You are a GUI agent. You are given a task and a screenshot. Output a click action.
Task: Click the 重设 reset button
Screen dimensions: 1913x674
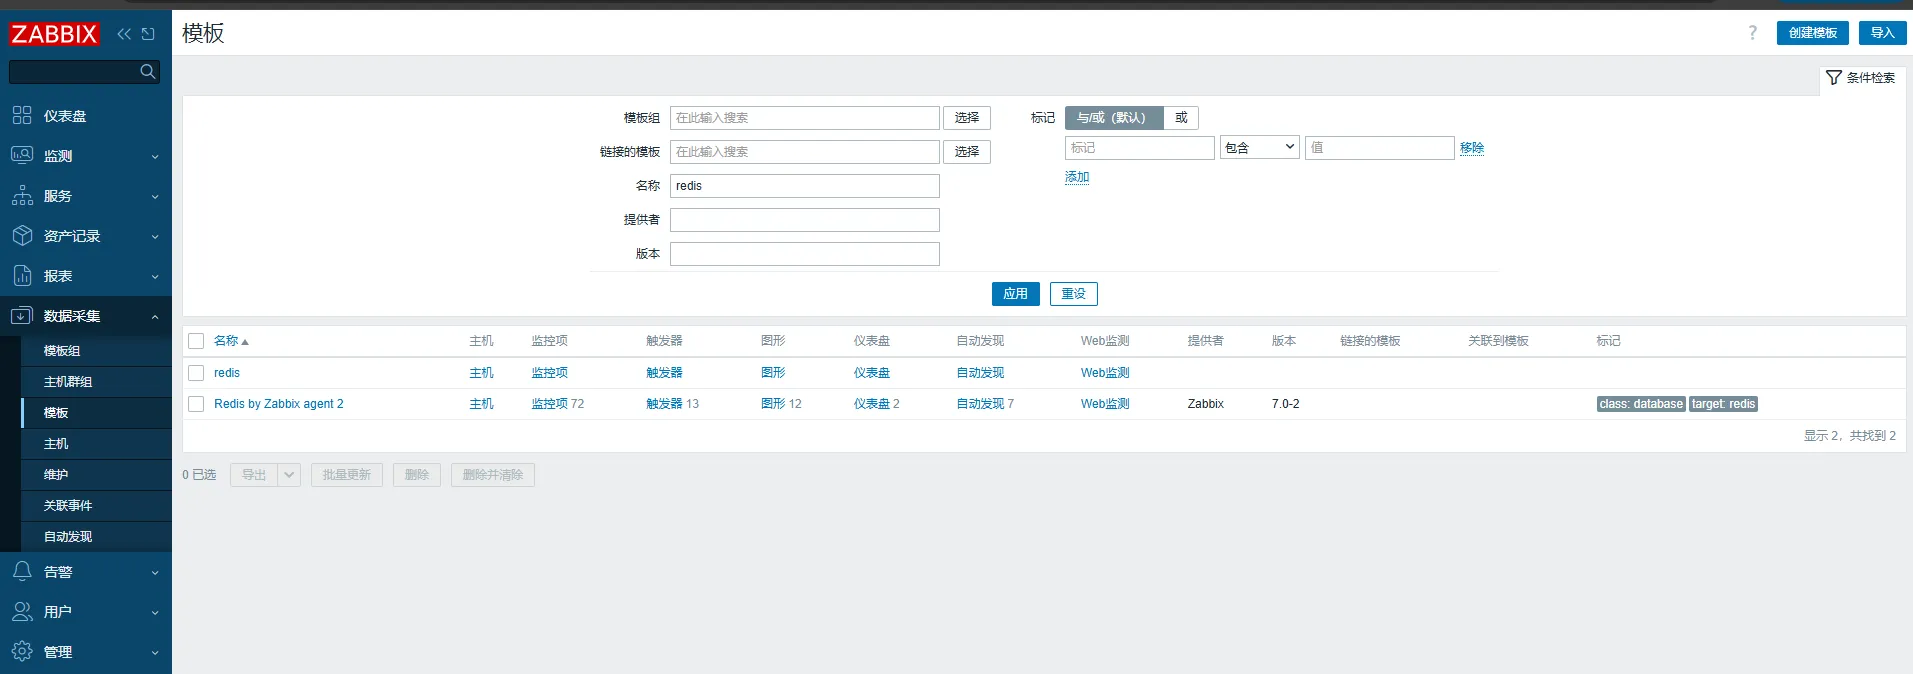pos(1073,294)
